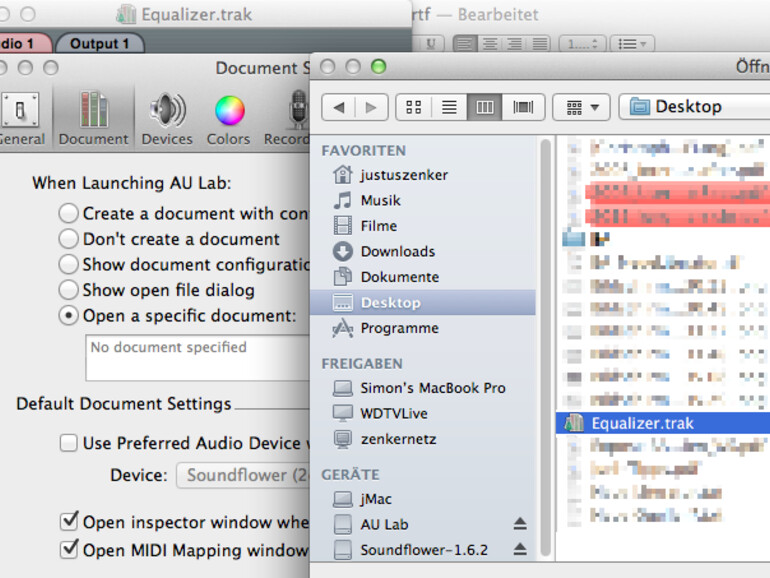The width and height of the screenshot is (770, 578).
Task: Enable Use Preferred Audio Device checkbox
Action: 68,443
